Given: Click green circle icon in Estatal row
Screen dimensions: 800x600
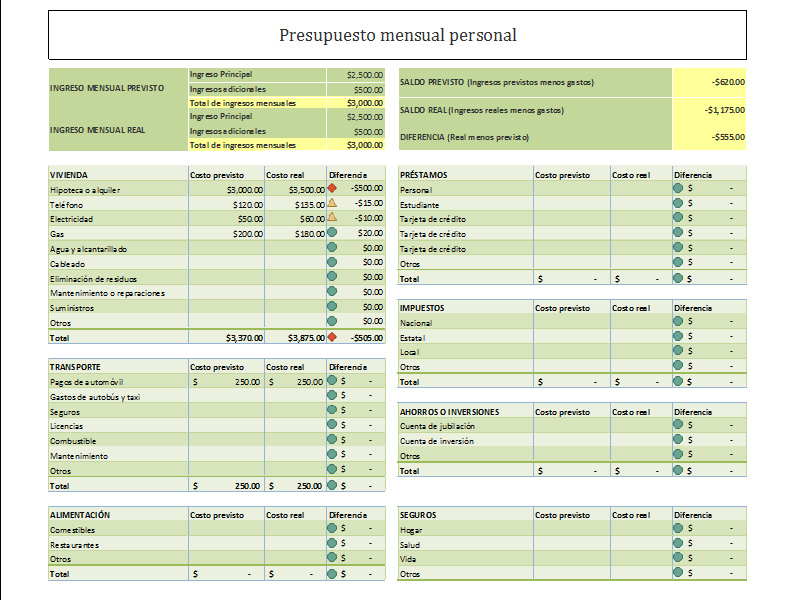Looking at the screenshot, I should (x=678, y=336).
